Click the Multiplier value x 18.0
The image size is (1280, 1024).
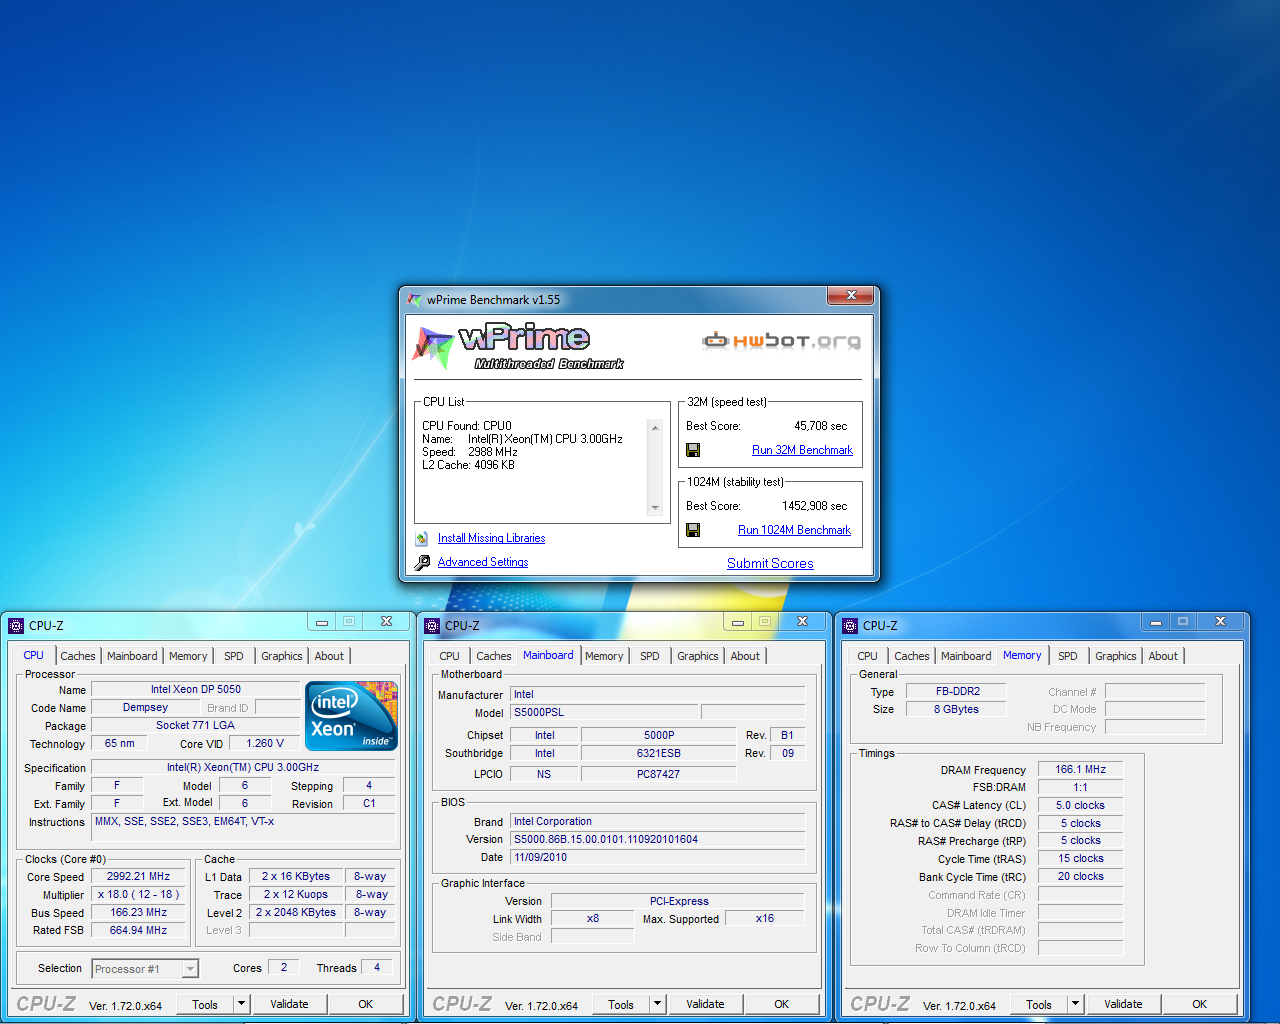[x=138, y=894]
